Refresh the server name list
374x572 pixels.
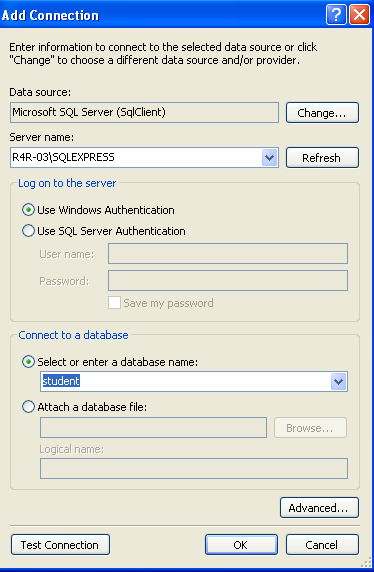point(322,158)
